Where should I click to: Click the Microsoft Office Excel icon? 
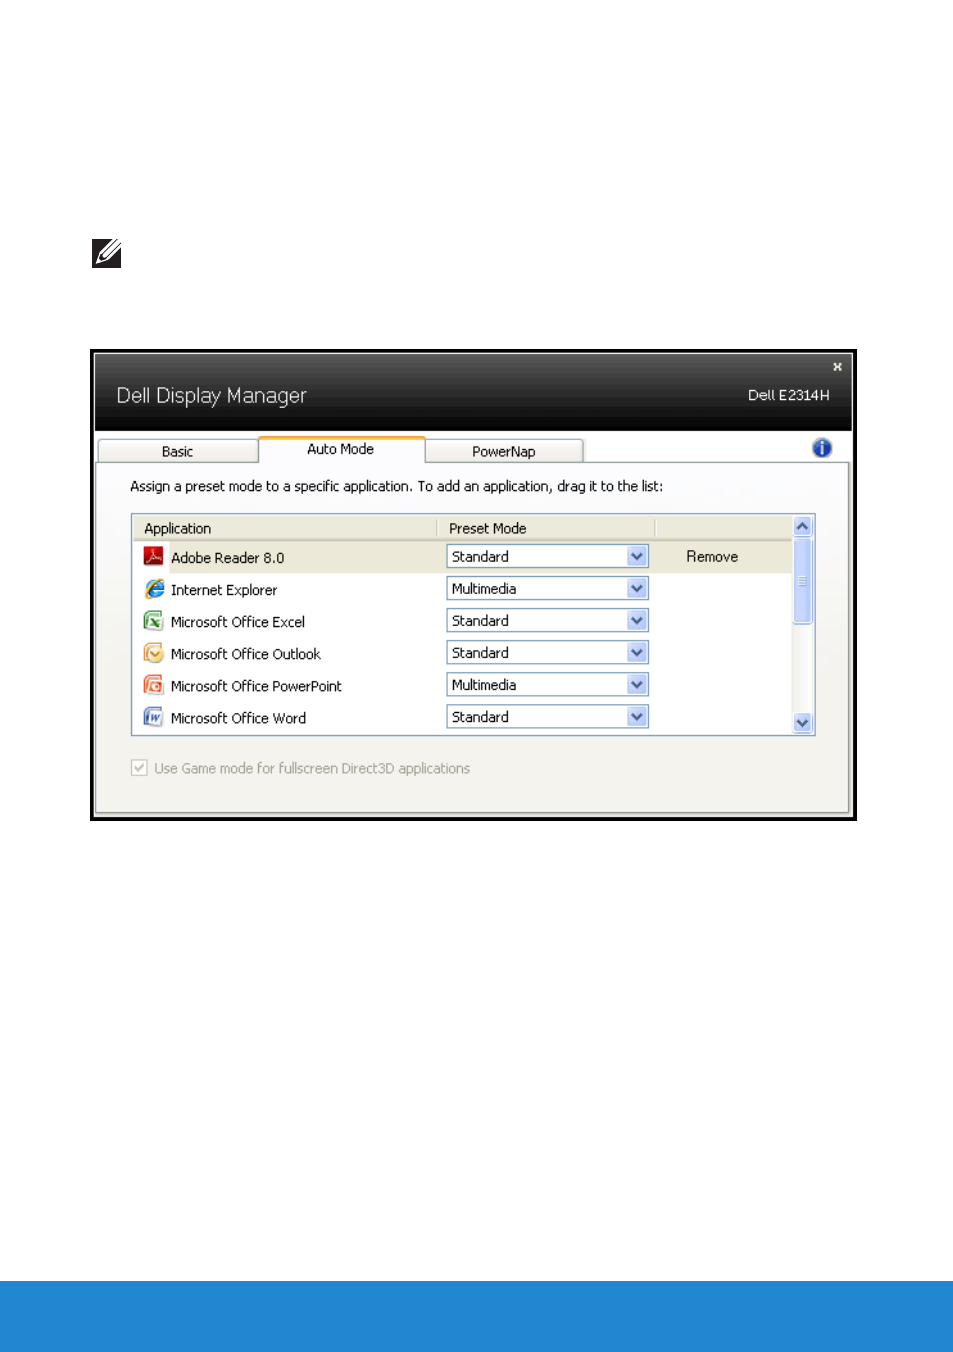click(x=153, y=621)
